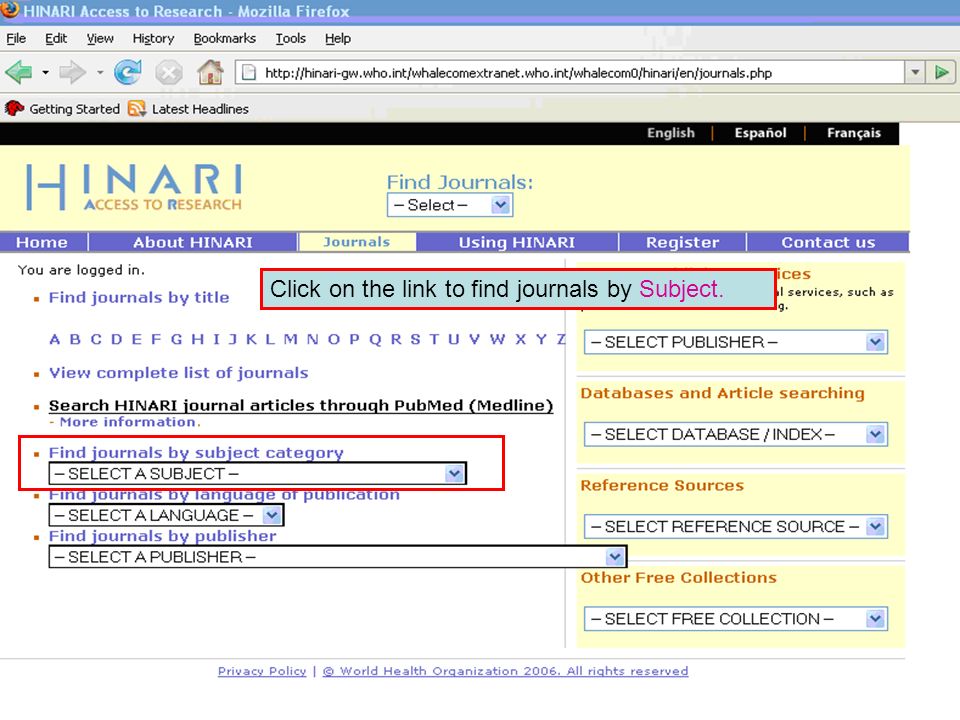Image resolution: width=960 pixels, height=720 pixels.
Task: Browse journals starting with letter Q
Action: [x=375, y=339]
